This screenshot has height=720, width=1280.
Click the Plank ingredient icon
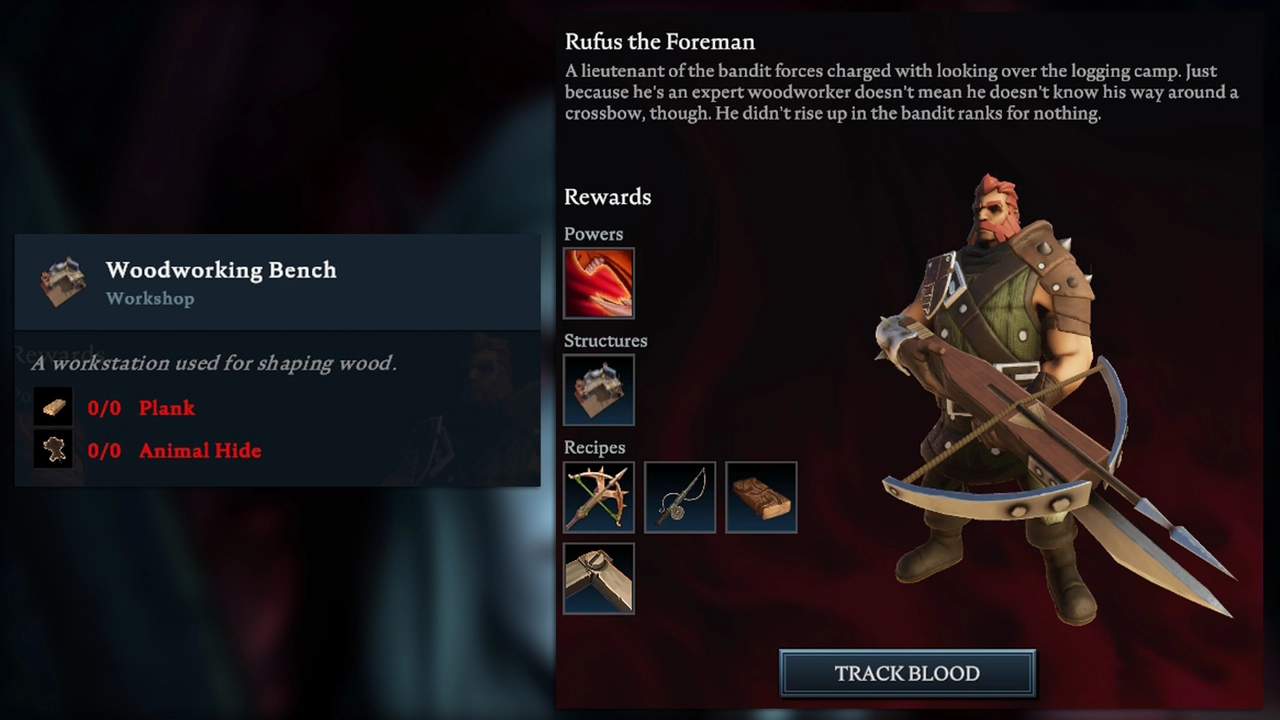[54, 408]
